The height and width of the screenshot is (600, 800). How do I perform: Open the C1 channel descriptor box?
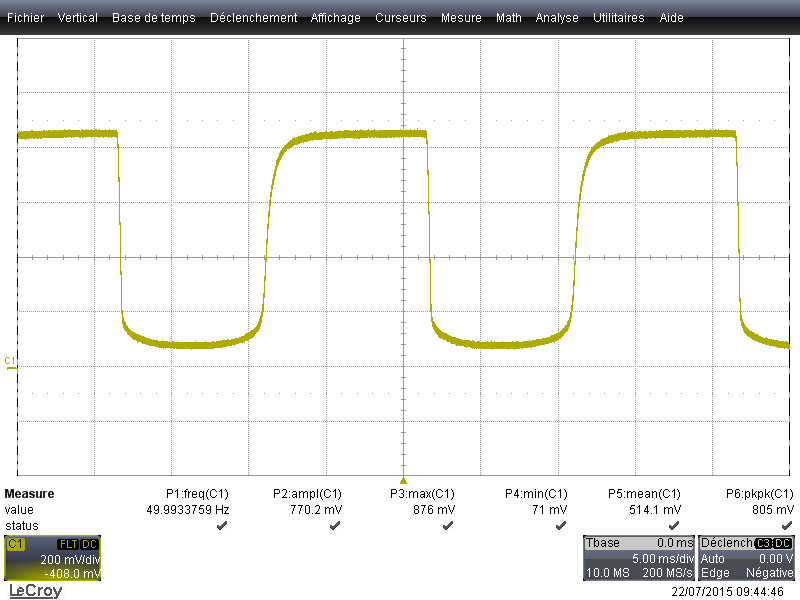pyautogui.click(x=53, y=558)
